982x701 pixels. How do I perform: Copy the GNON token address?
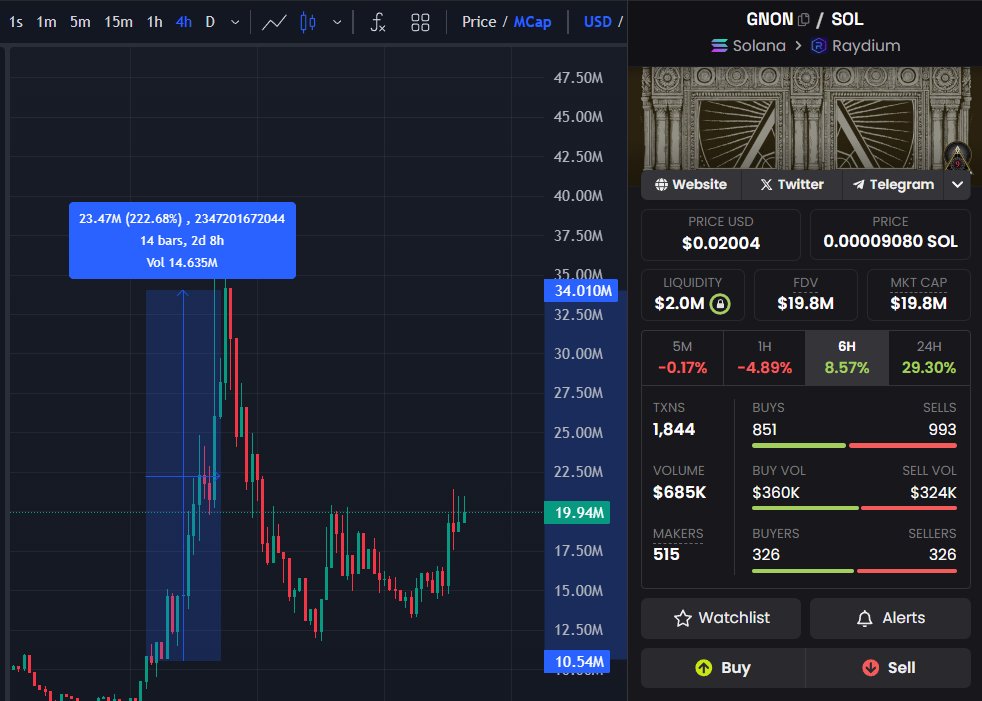click(x=804, y=19)
